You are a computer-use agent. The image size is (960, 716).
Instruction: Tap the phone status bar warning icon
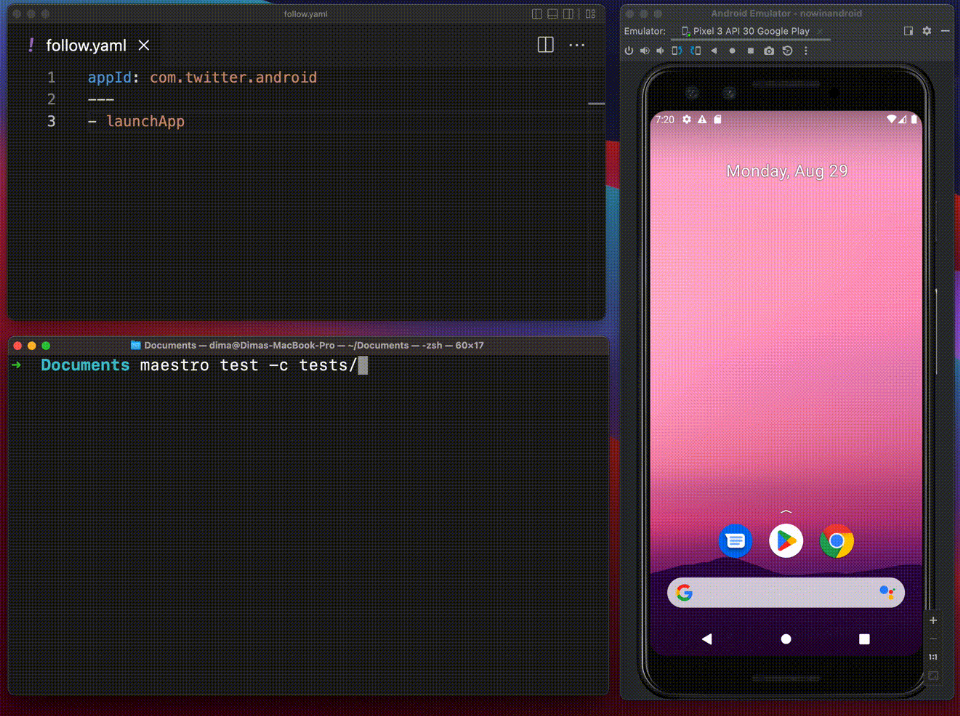click(702, 119)
